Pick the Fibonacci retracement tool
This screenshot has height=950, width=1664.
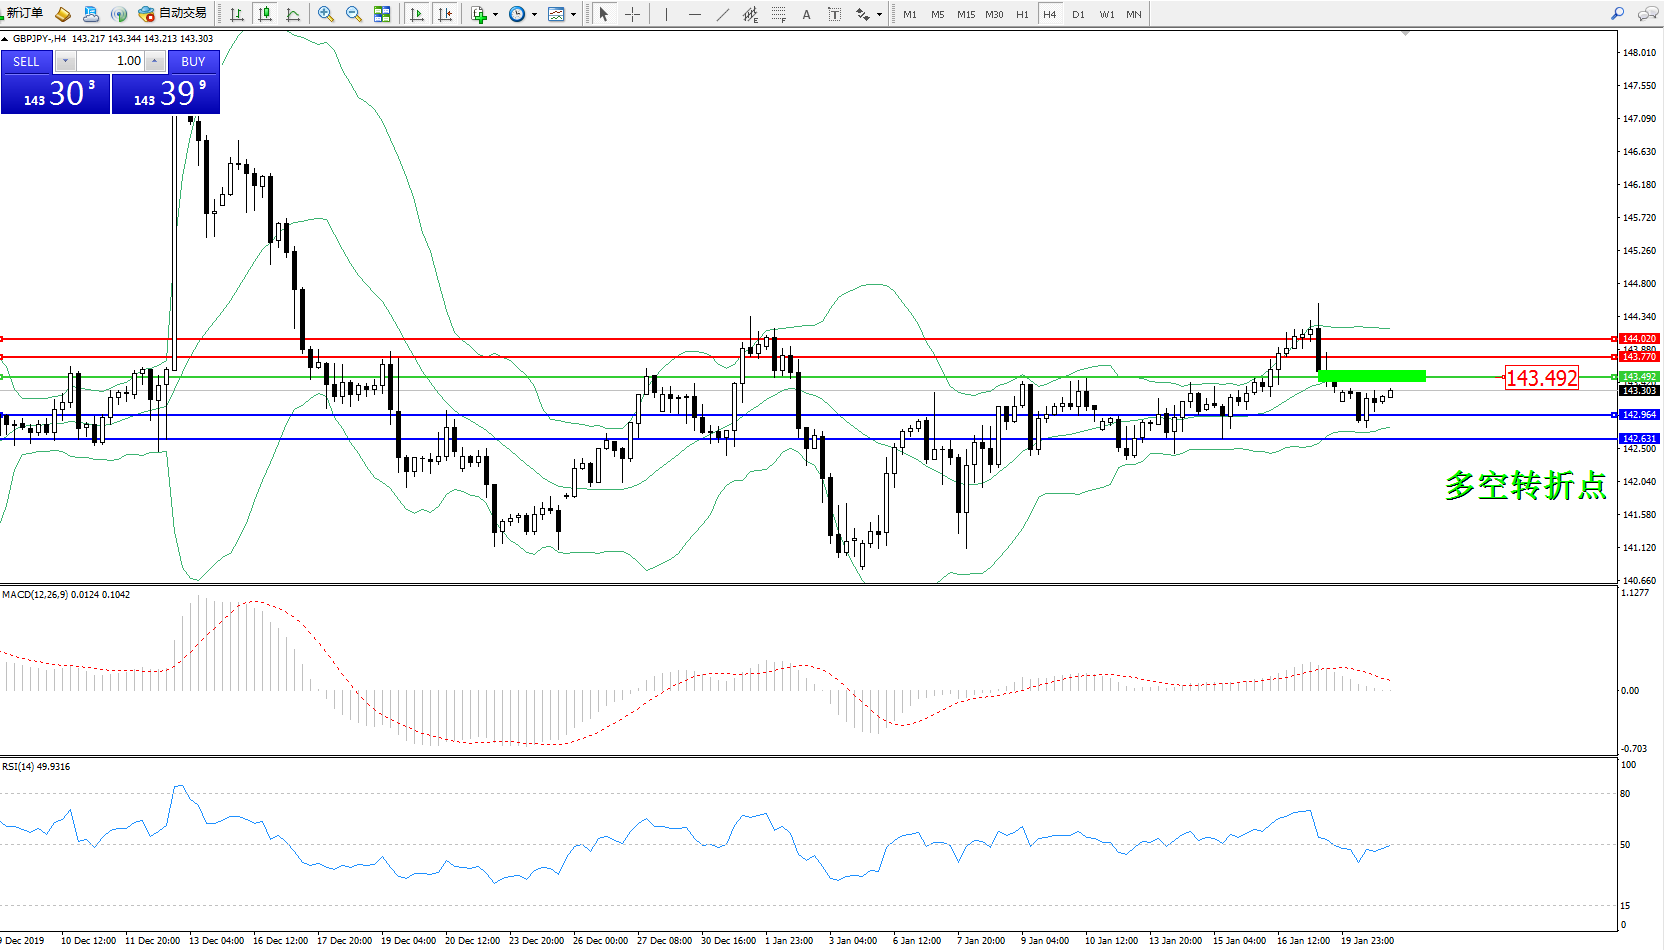click(x=778, y=14)
